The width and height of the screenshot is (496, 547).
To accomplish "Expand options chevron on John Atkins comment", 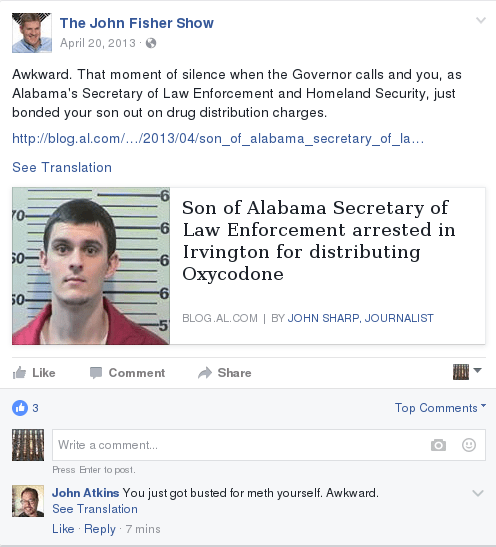I will [x=478, y=493].
